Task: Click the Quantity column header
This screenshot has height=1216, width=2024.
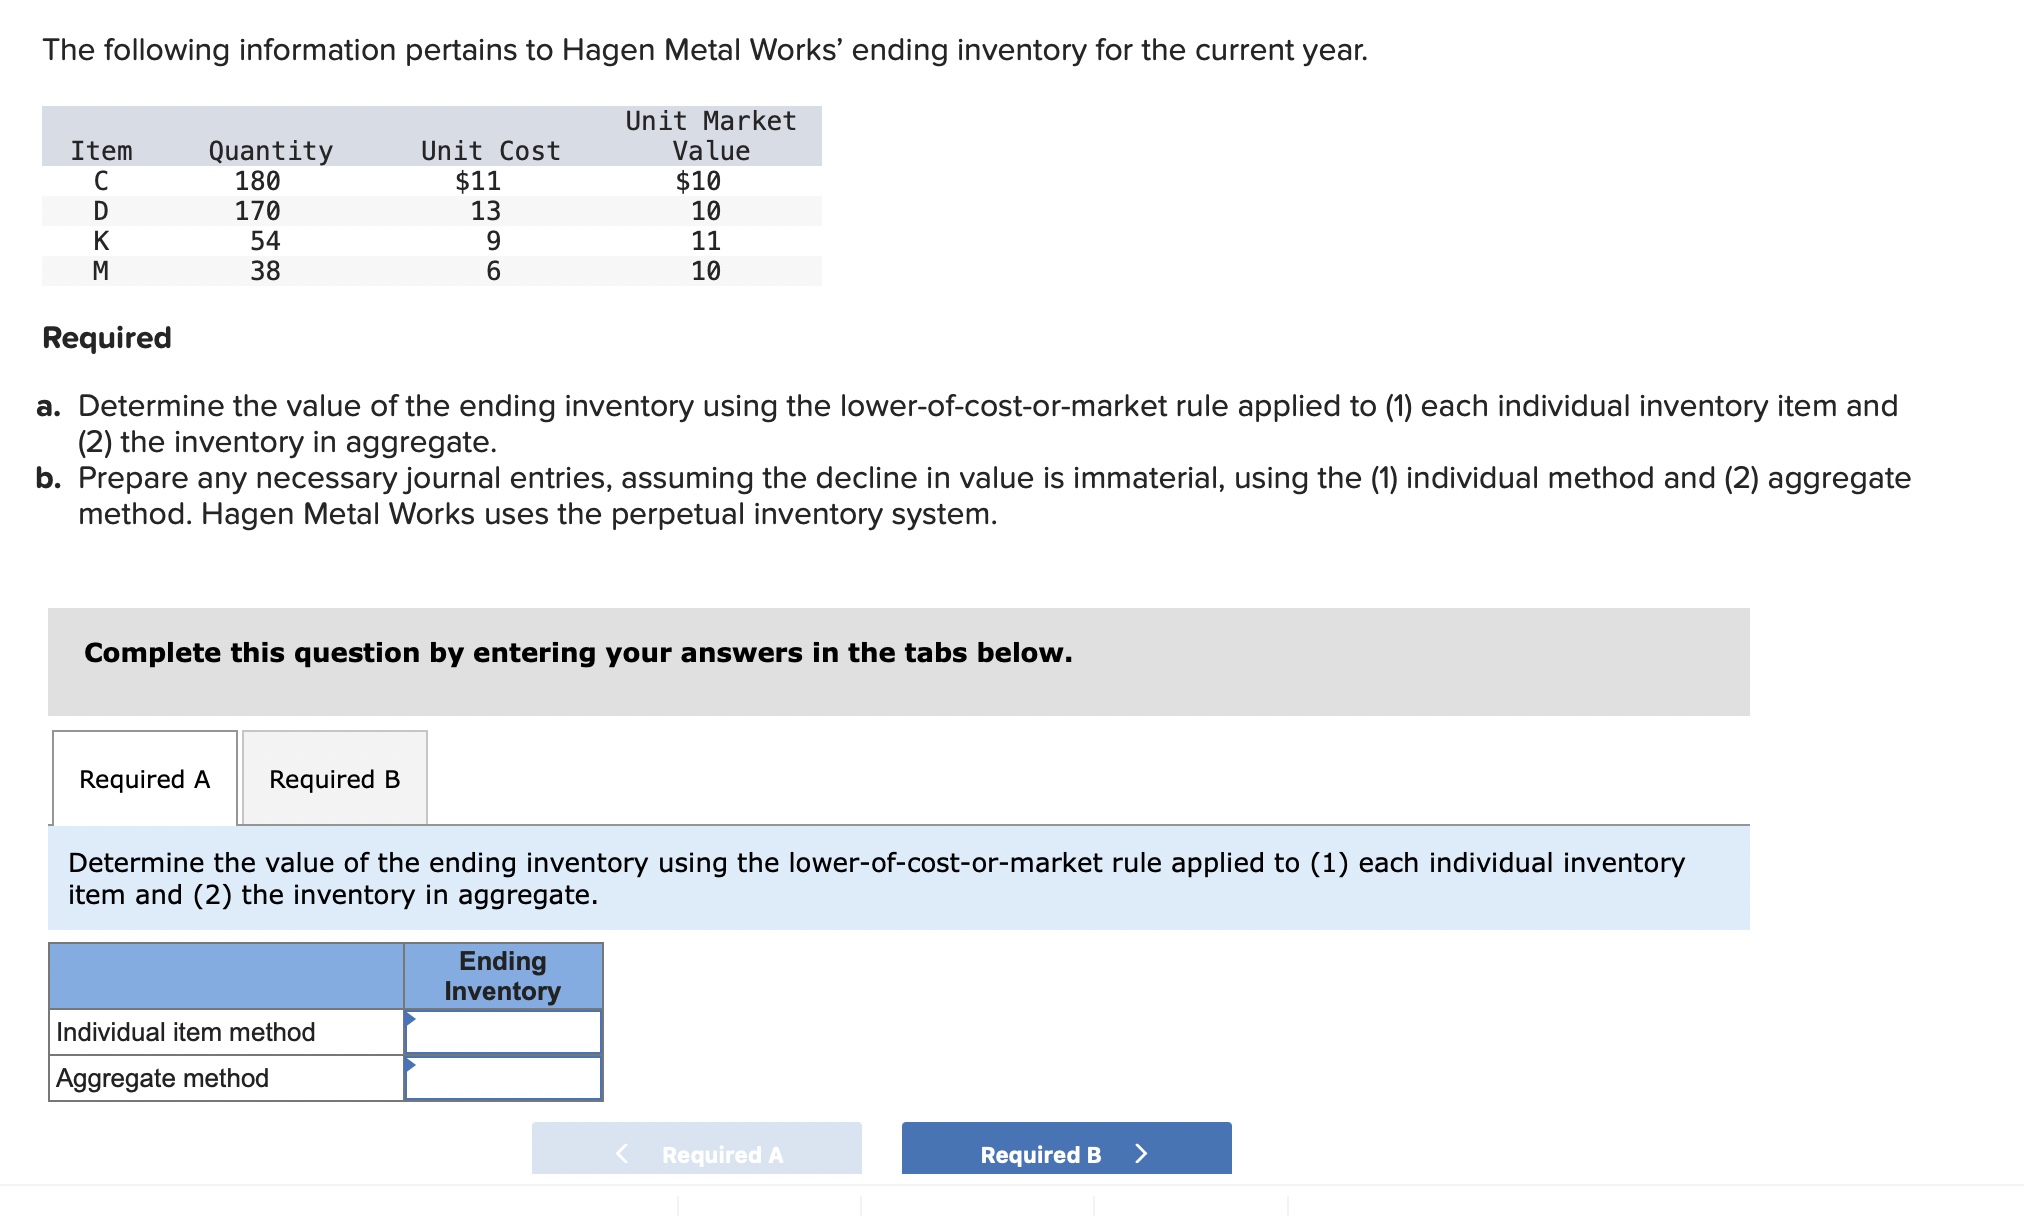Action: coord(269,150)
